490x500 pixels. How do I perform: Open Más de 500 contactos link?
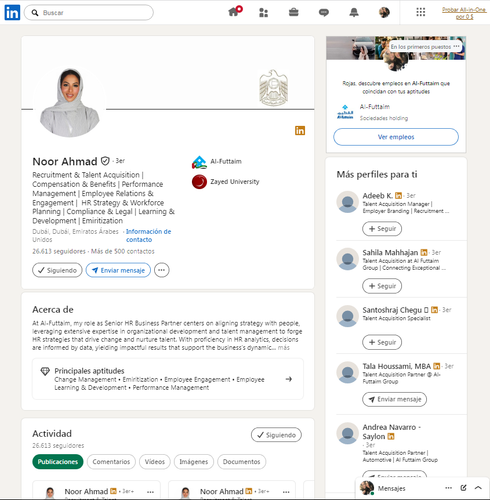(123, 251)
